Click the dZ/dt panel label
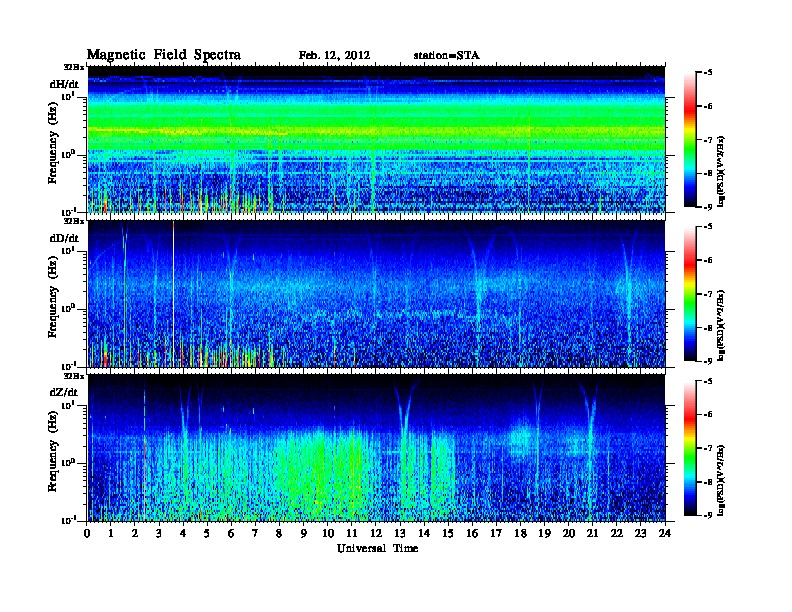The width and height of the screenshot is (792, 612). point(64,392)
